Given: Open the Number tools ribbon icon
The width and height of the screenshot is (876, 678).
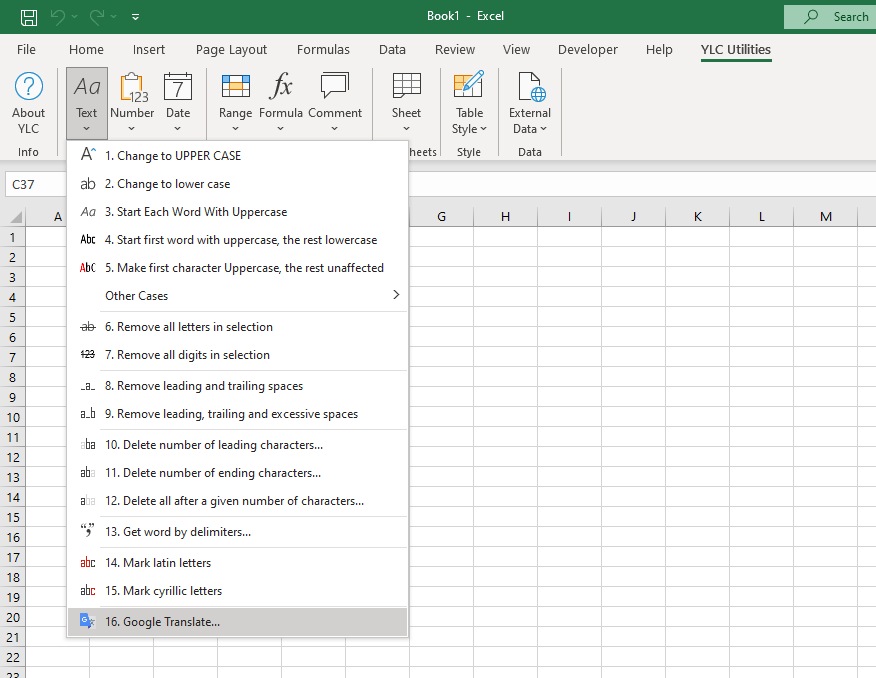Looking at the screenshot, I should tap(132, 89).
